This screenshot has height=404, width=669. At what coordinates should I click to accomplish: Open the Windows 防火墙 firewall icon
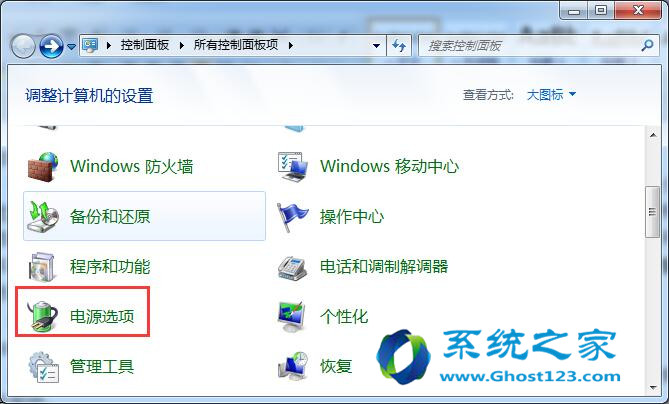click(x=43, y=167)
